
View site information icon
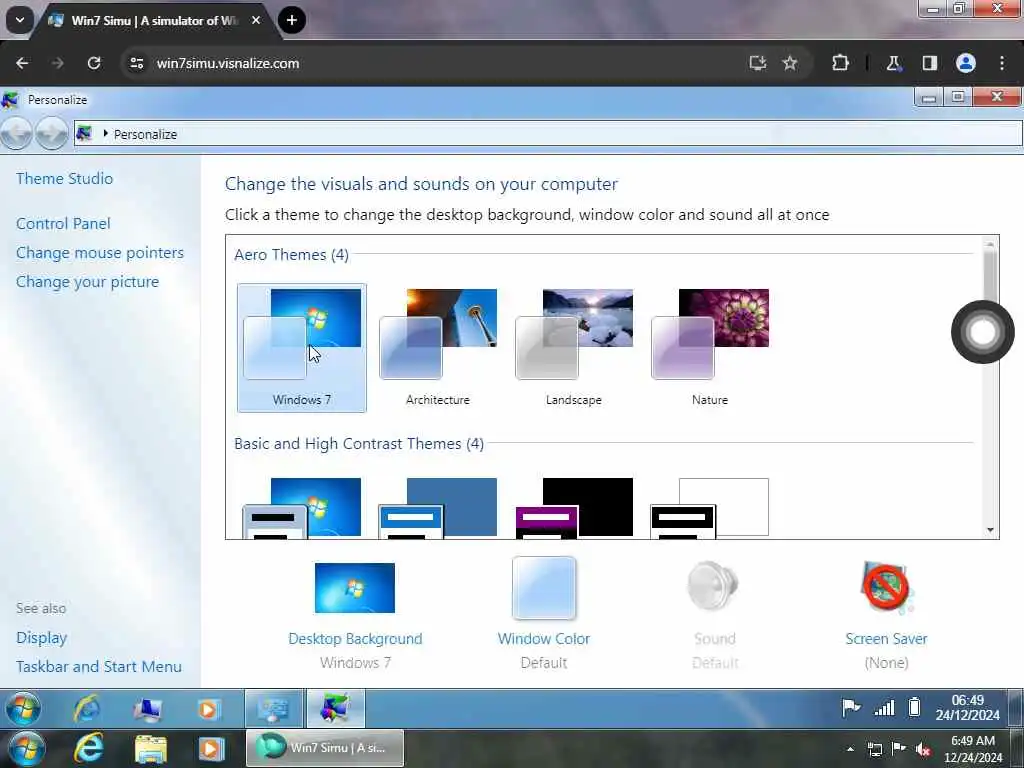(x=136, y=63)
